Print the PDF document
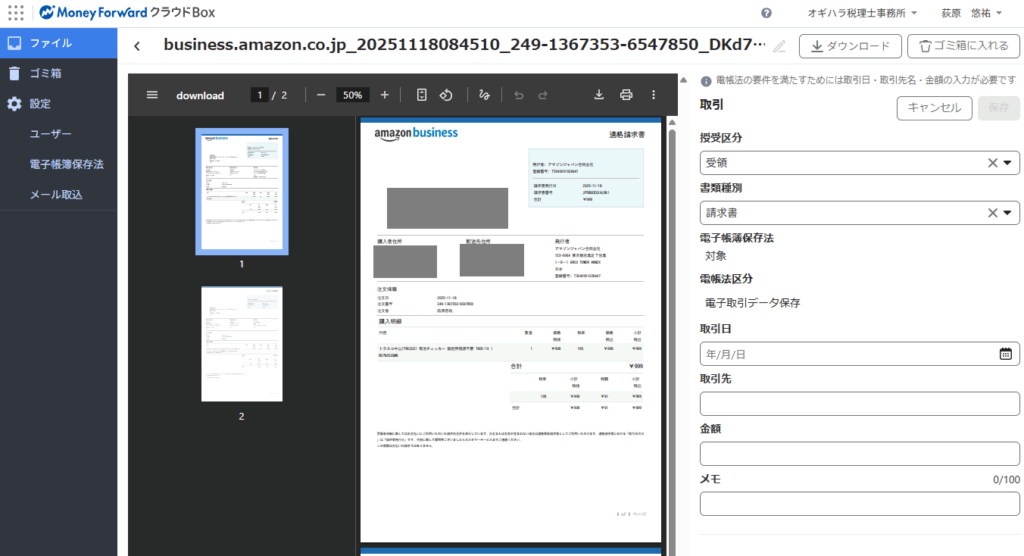 point(626,95)
